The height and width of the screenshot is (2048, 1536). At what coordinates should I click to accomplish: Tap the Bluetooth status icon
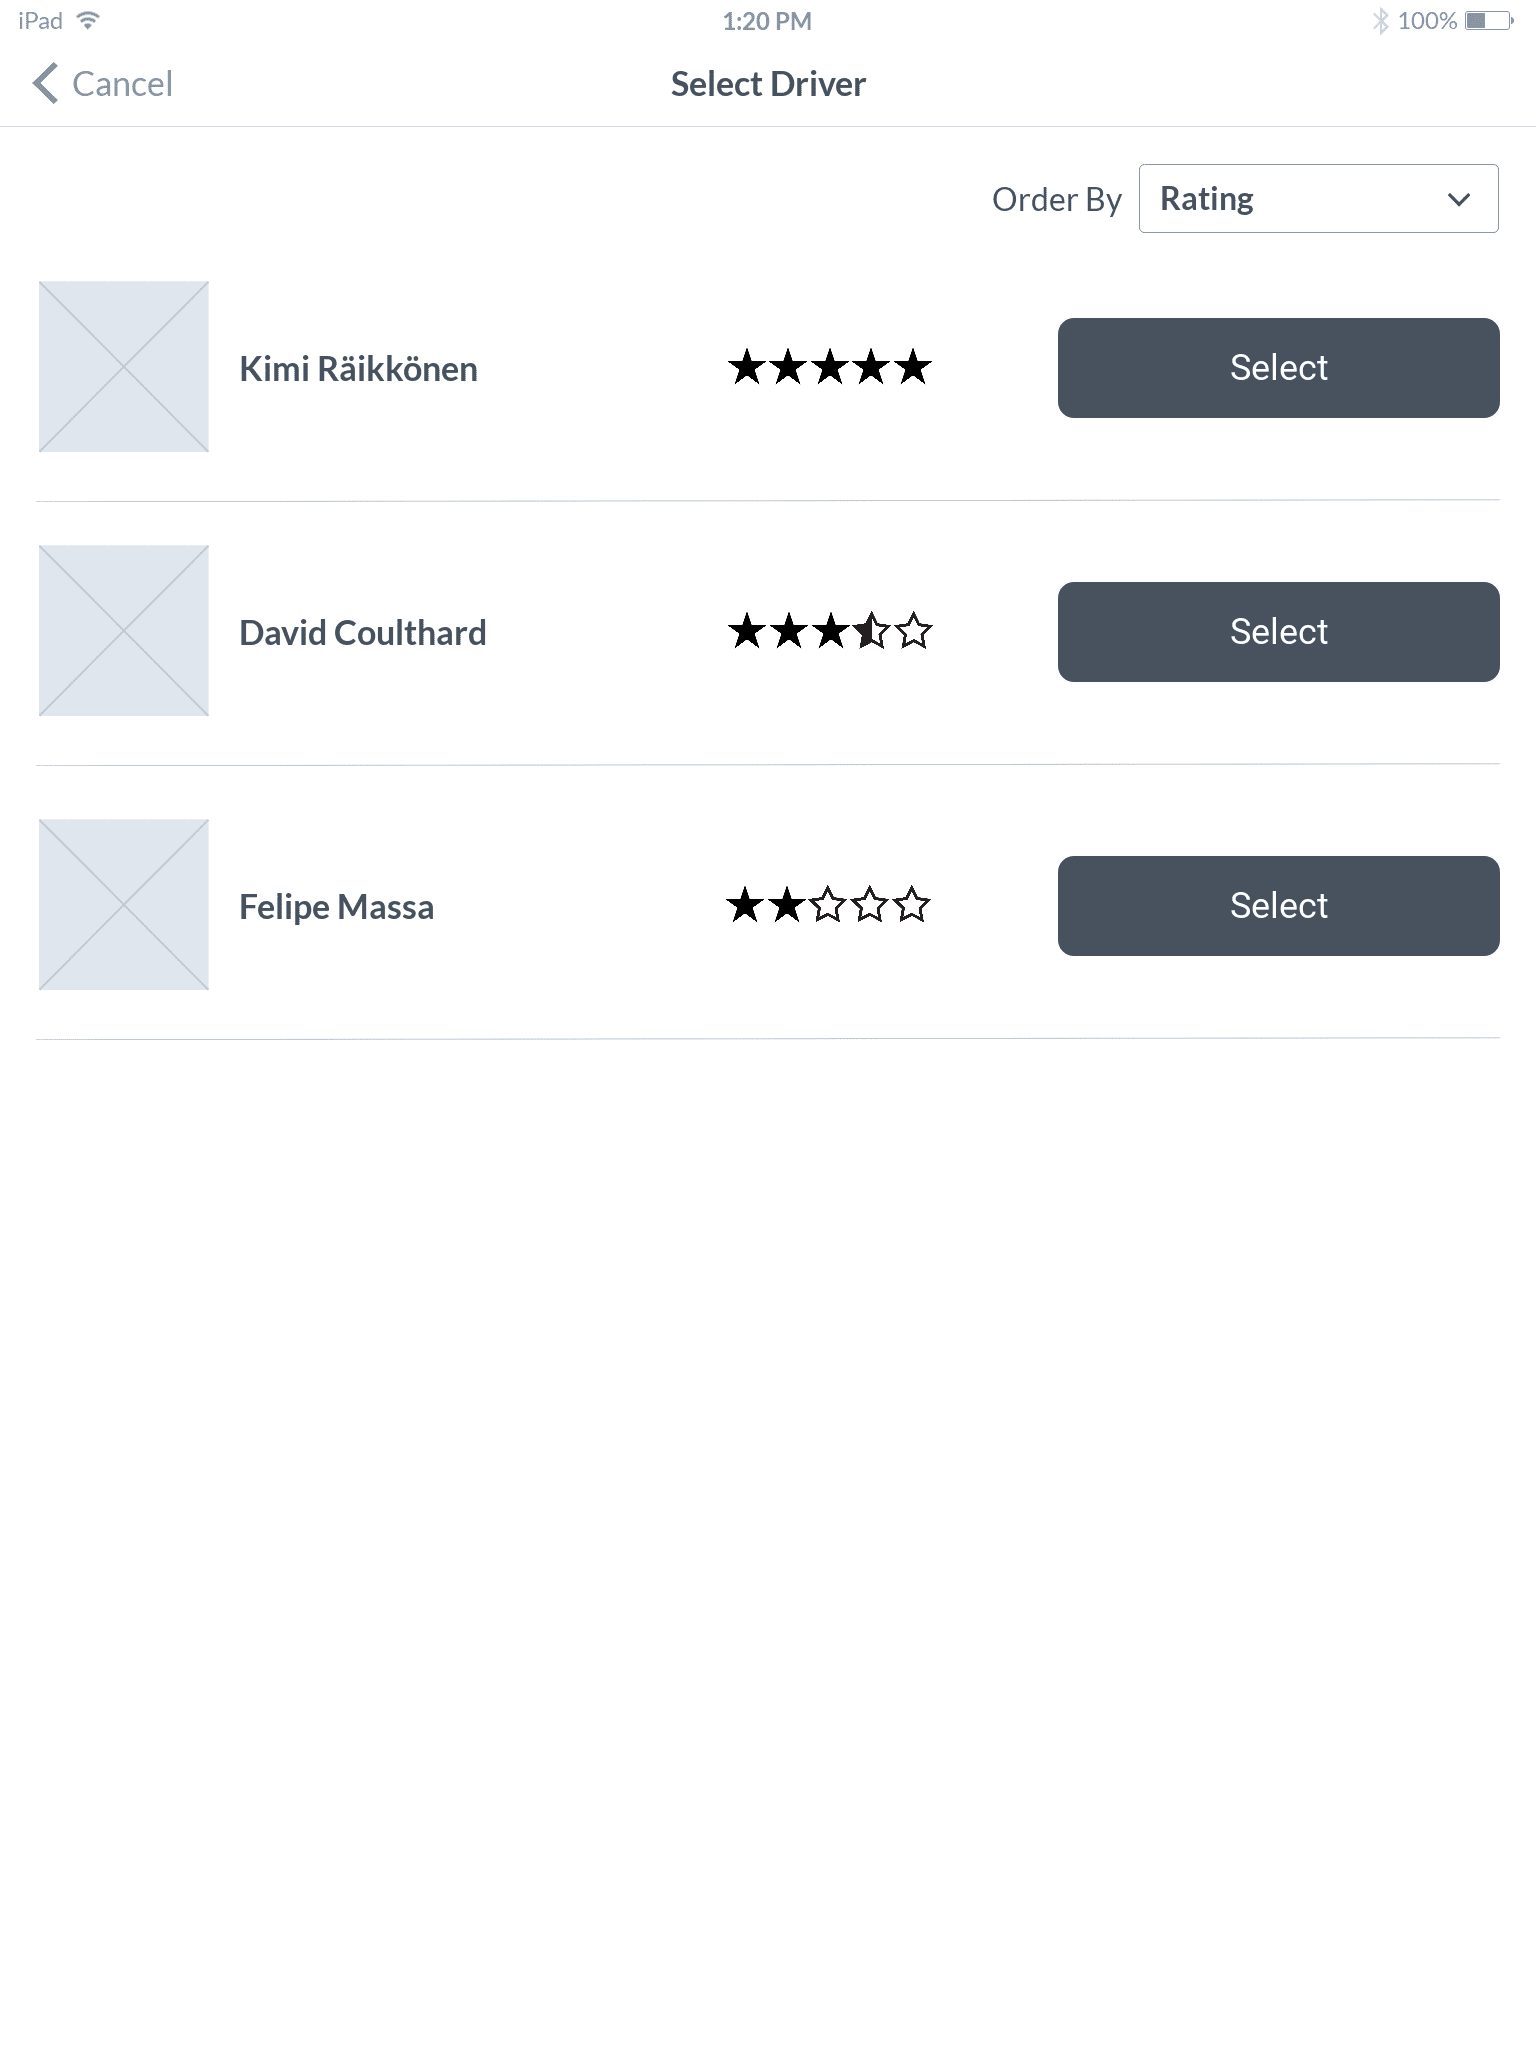point(1381,21)
